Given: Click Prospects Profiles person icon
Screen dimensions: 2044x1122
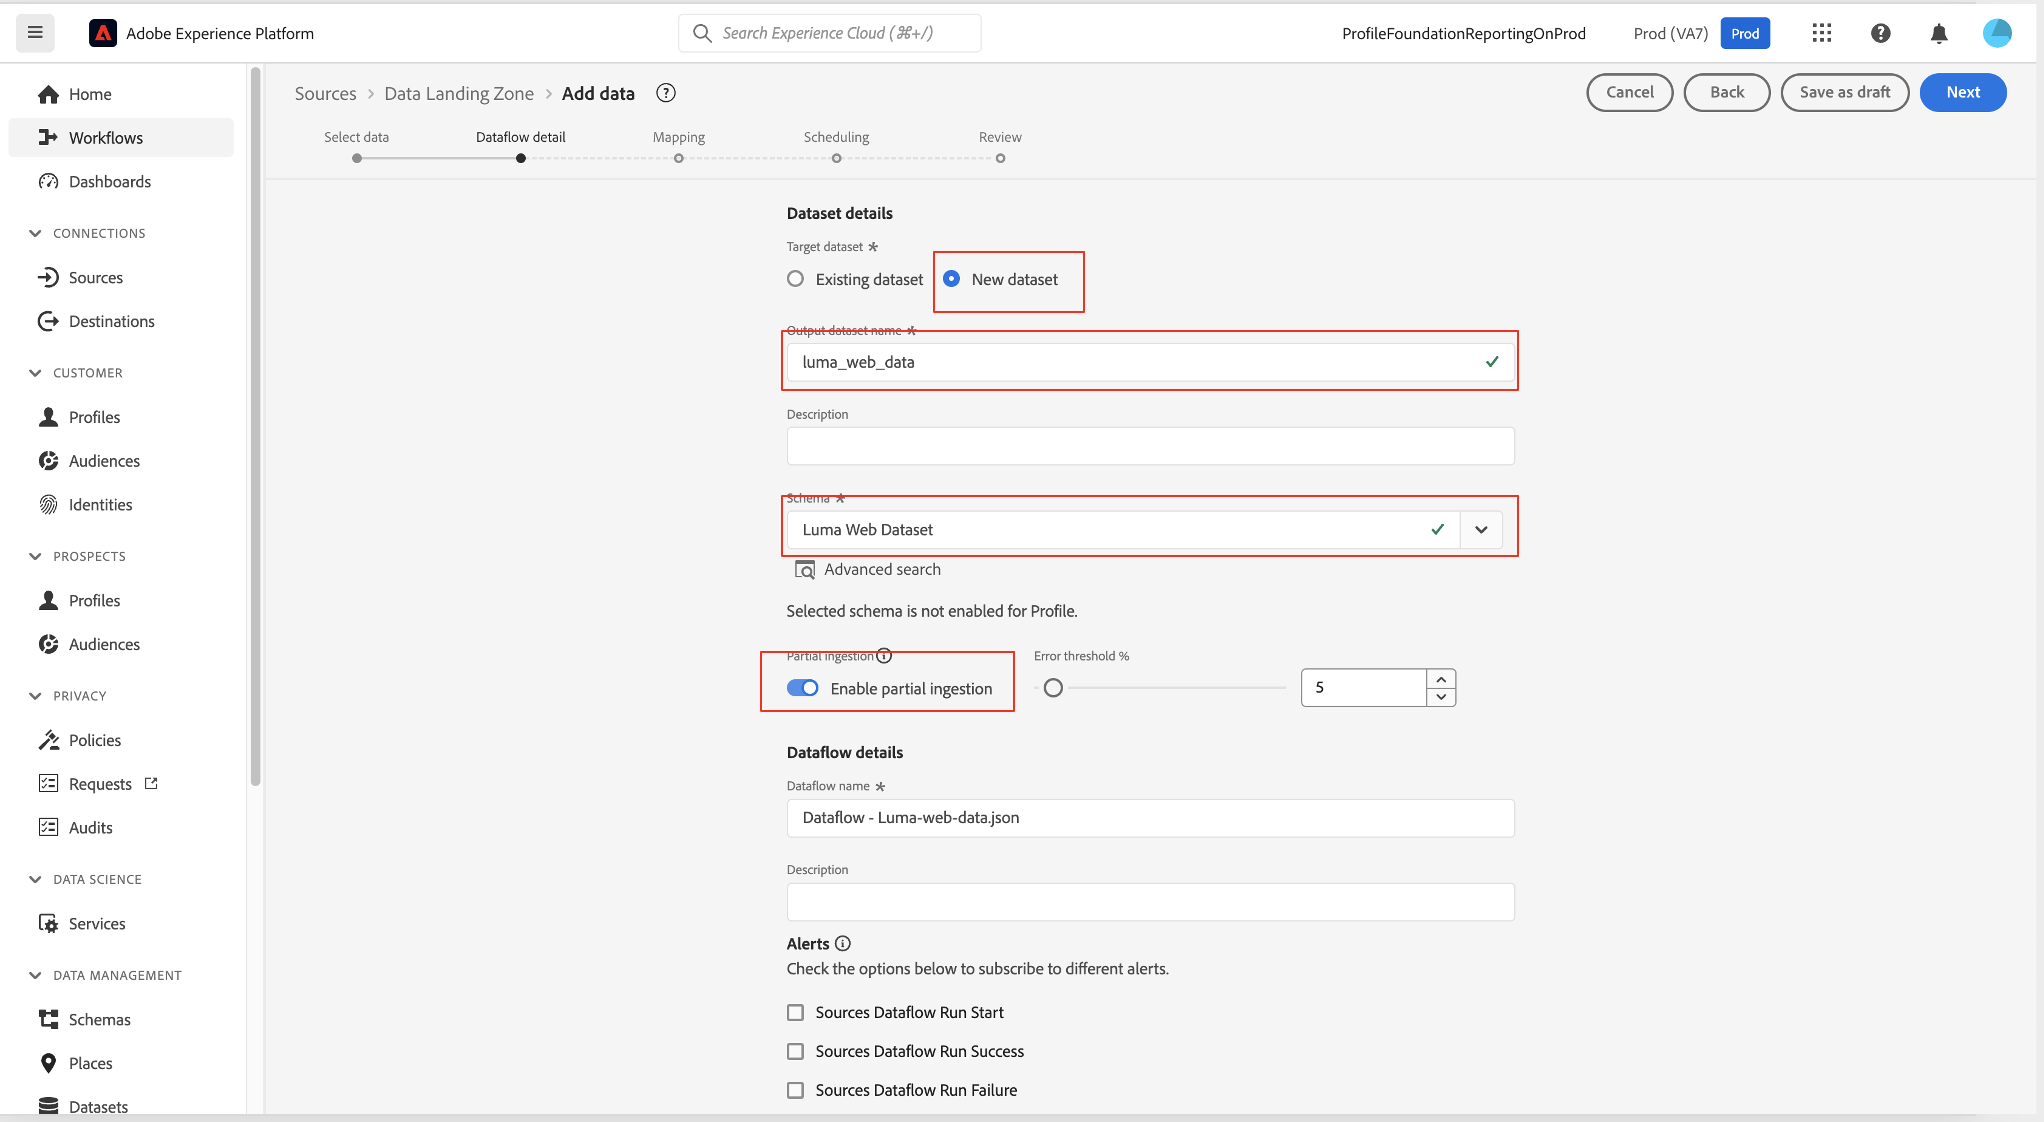Looking at the screenshot, I should (48, 600).
